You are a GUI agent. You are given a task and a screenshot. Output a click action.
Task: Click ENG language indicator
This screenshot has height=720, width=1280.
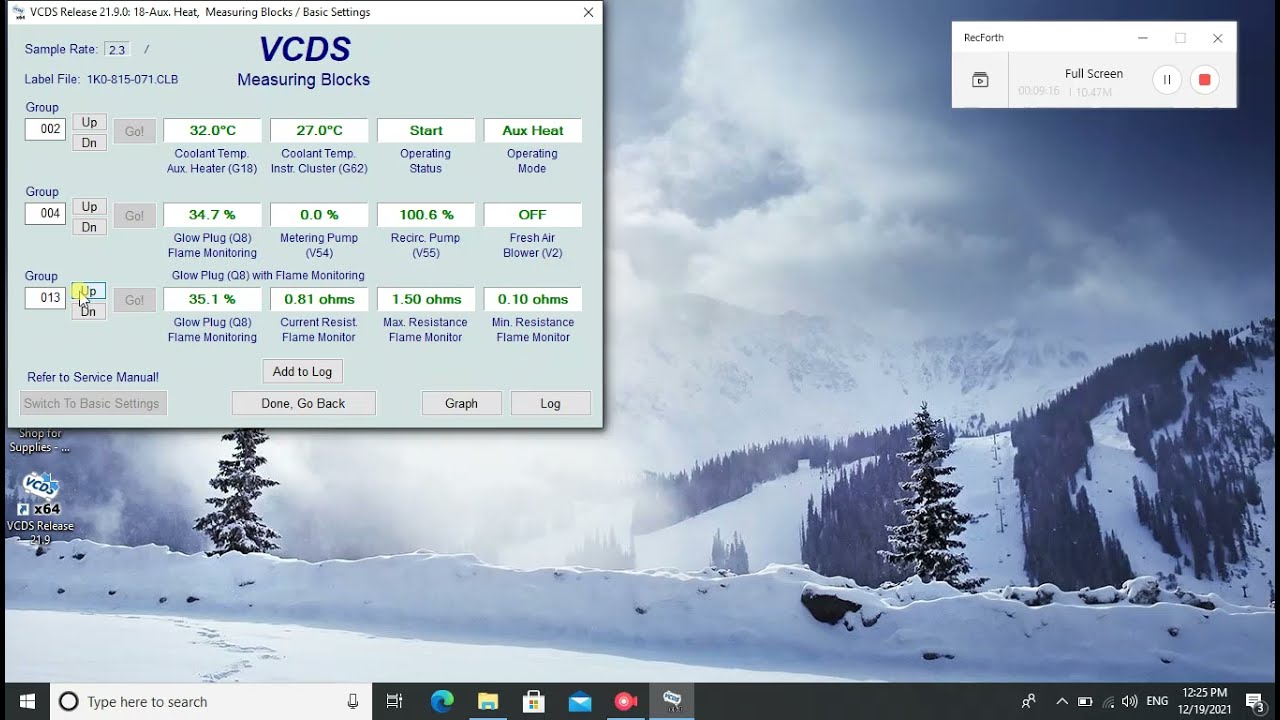pyautogui.click(x=1157, y=702)
